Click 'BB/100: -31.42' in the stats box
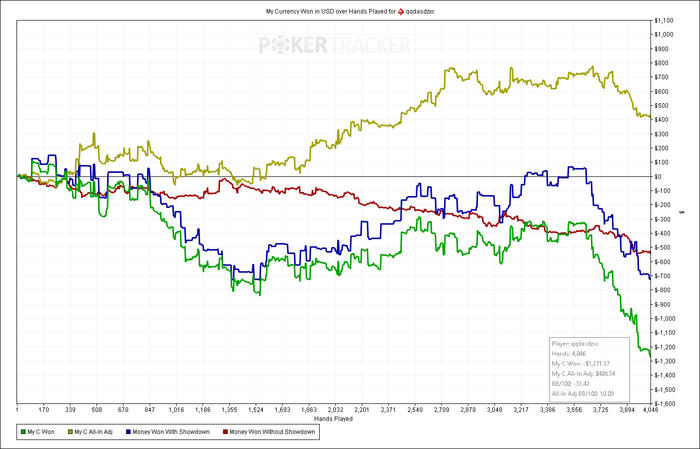The height and width of the screenshot is (449, 700). click(x=571, y=384)
